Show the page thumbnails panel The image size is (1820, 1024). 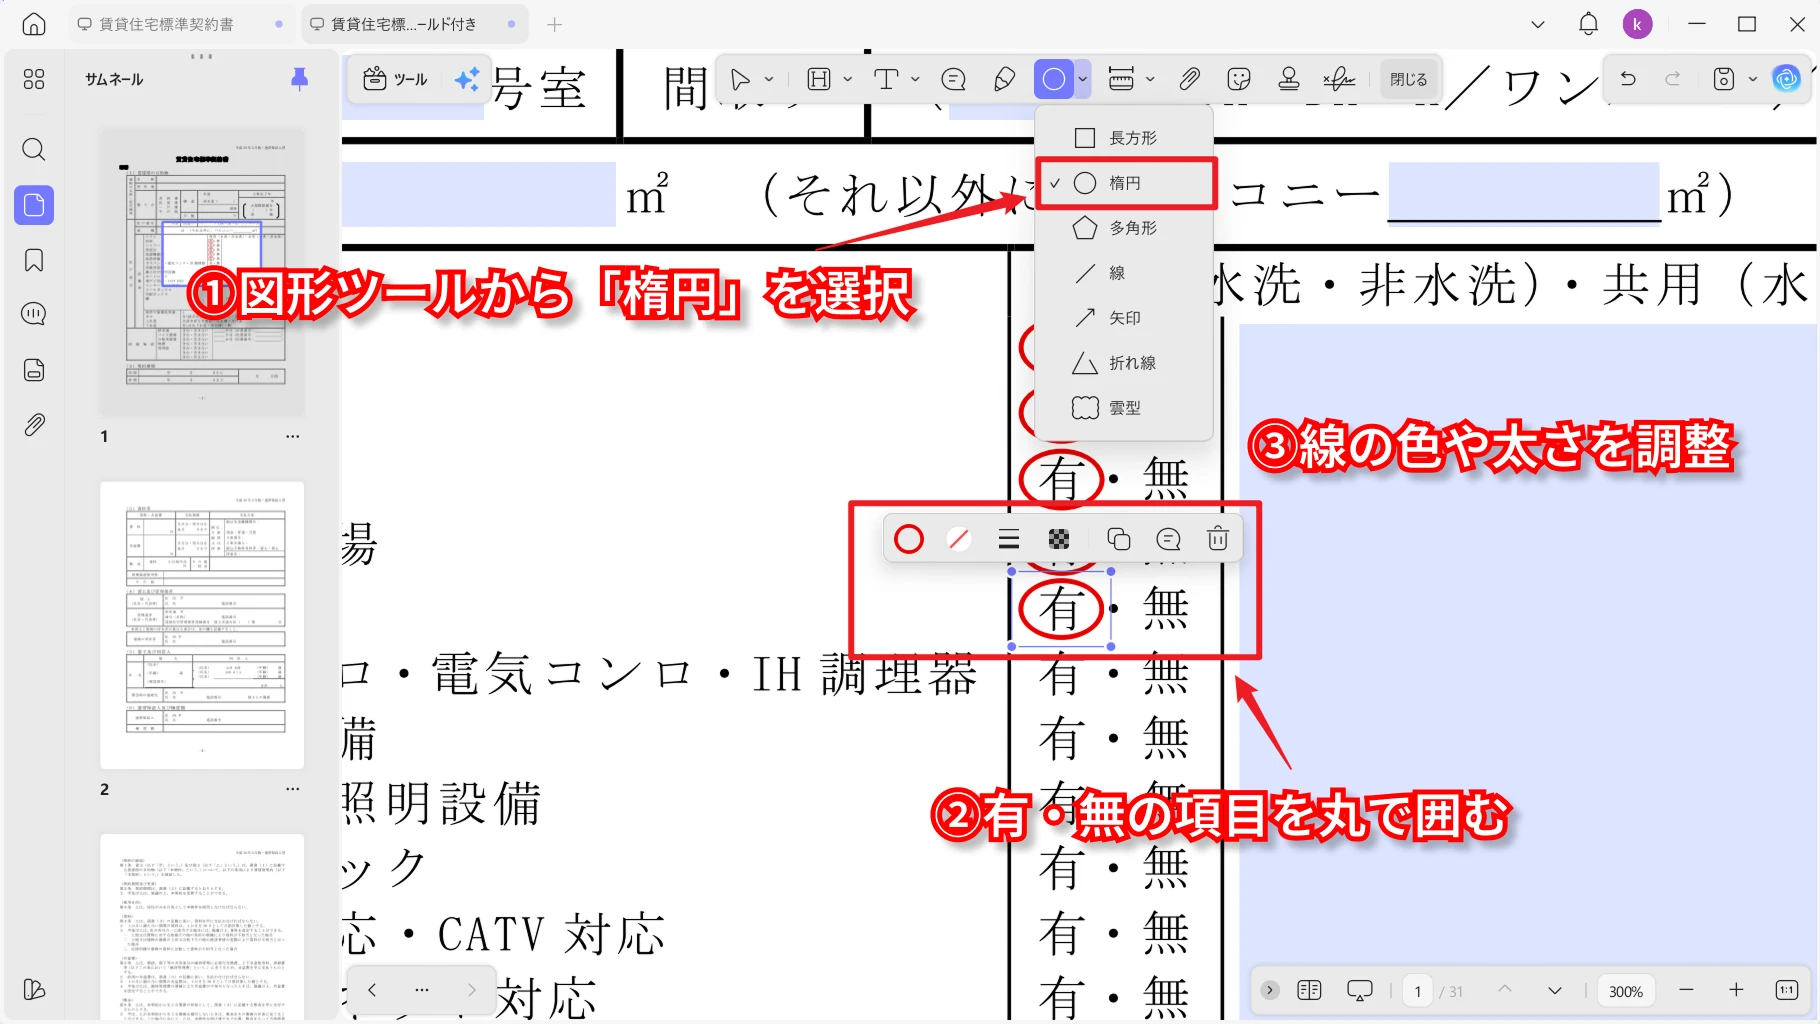pyautogui.click(x=34, y=205)
